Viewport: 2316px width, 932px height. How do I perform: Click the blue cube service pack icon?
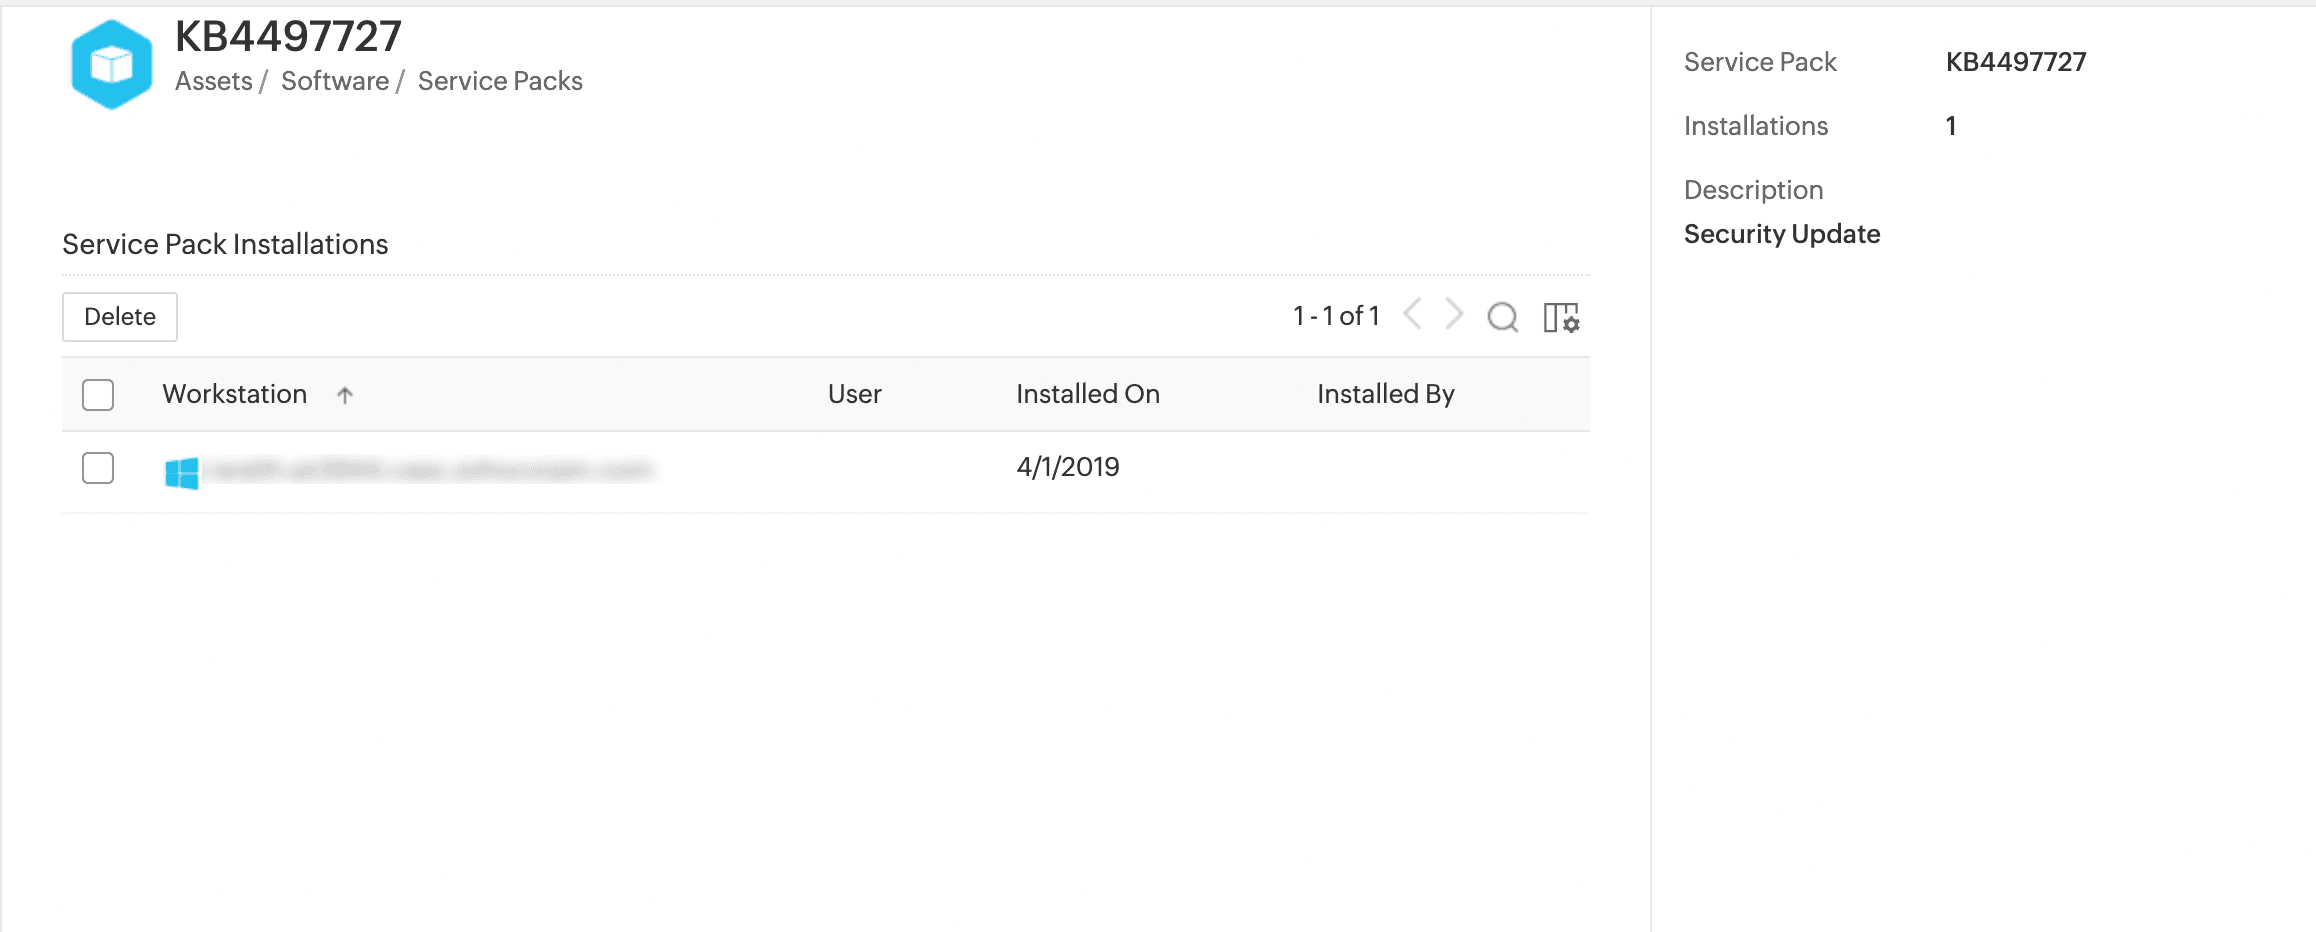tap(112, 64)
